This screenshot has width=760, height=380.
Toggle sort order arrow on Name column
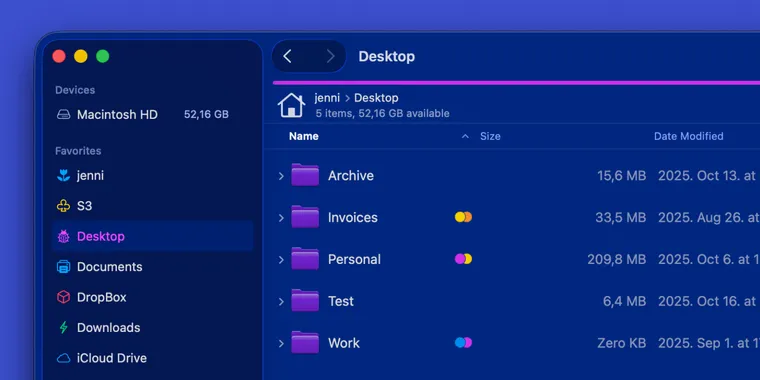click(x=465, y=137)
